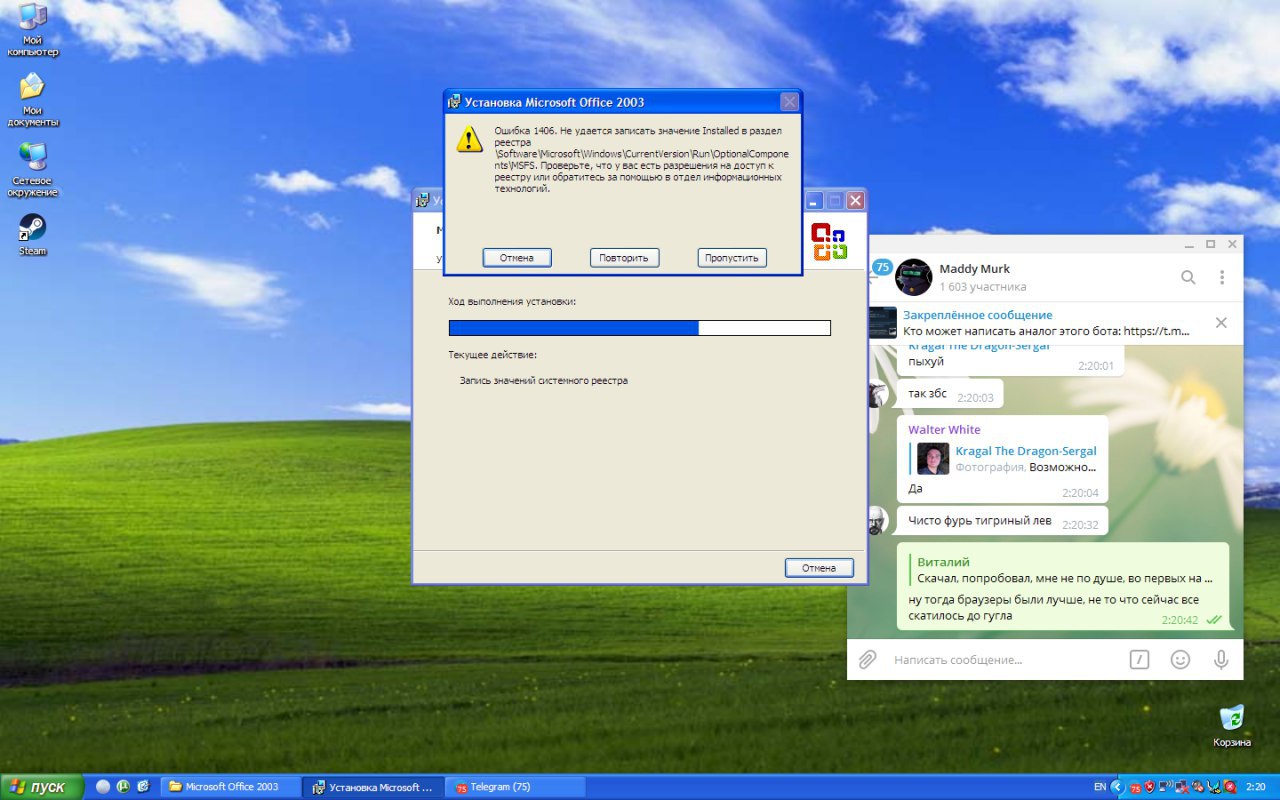Click the third quick launch icon next to uTorrent
The image size is (1280, 800).
143,787
